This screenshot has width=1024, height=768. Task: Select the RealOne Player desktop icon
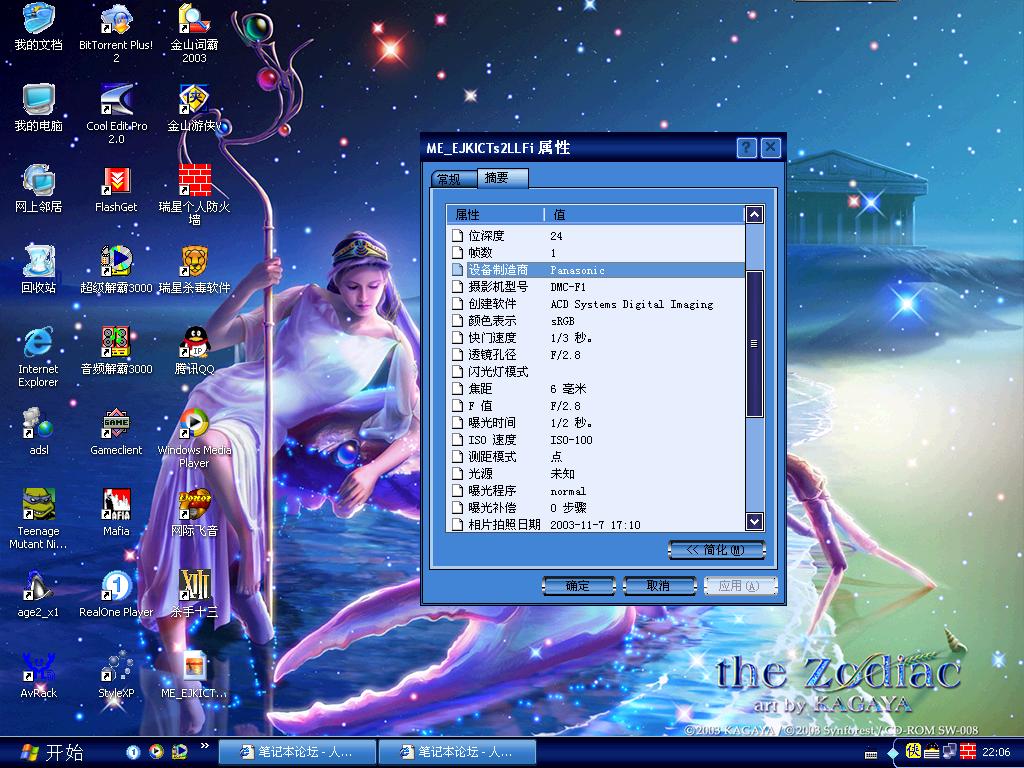pyautogui.click(x=116, y=587)
